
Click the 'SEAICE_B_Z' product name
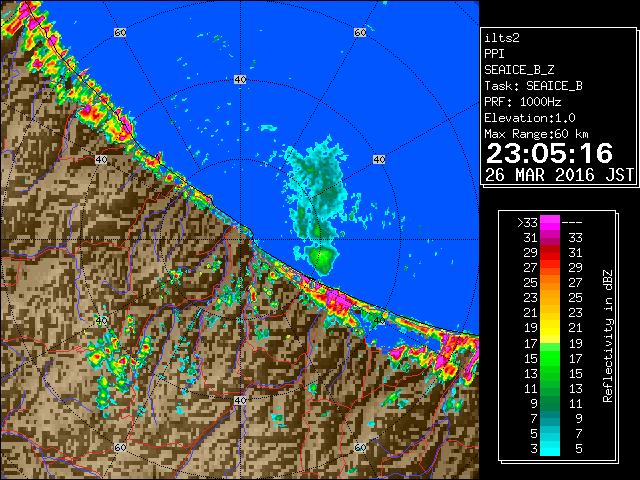click(519, 70)
